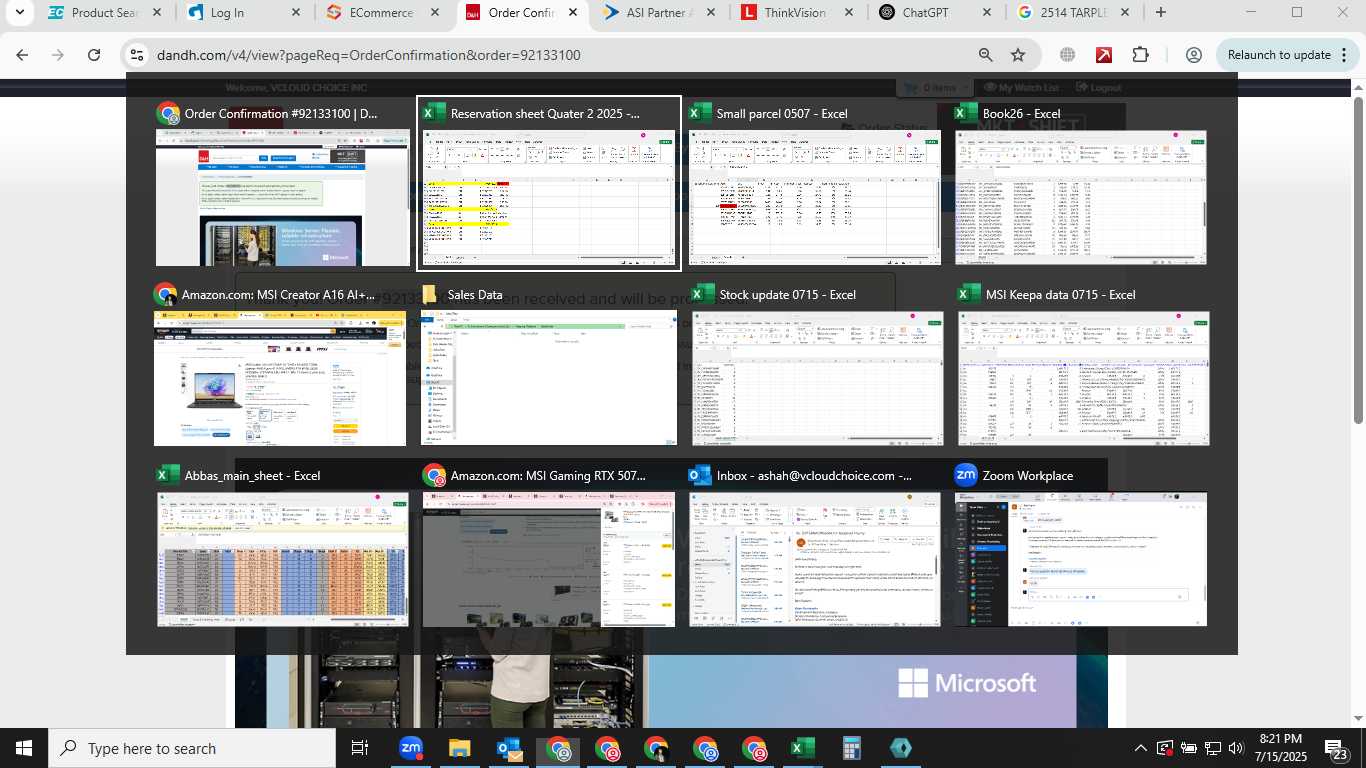The width and height of the screenshot is (1366, 768).
Task: Close the Order Confirmation browser tab
Action: (571, 13)
